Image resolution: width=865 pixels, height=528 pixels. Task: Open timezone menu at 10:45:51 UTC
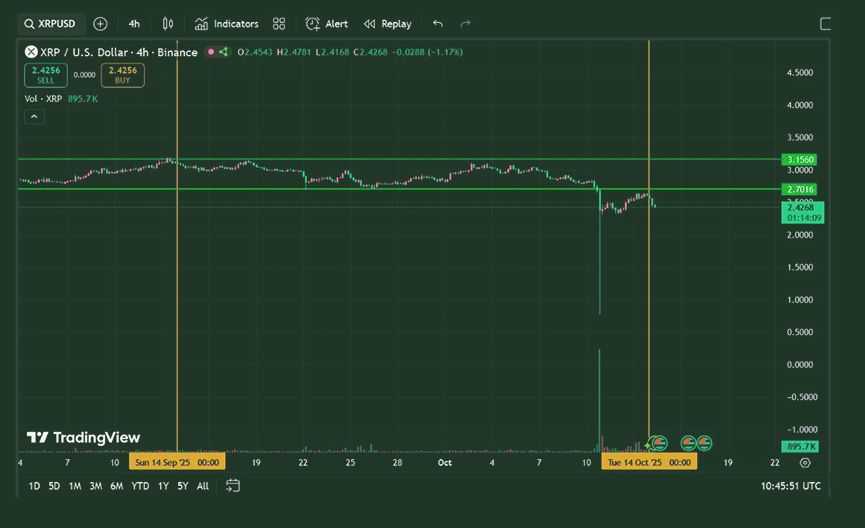click(791, 486)
